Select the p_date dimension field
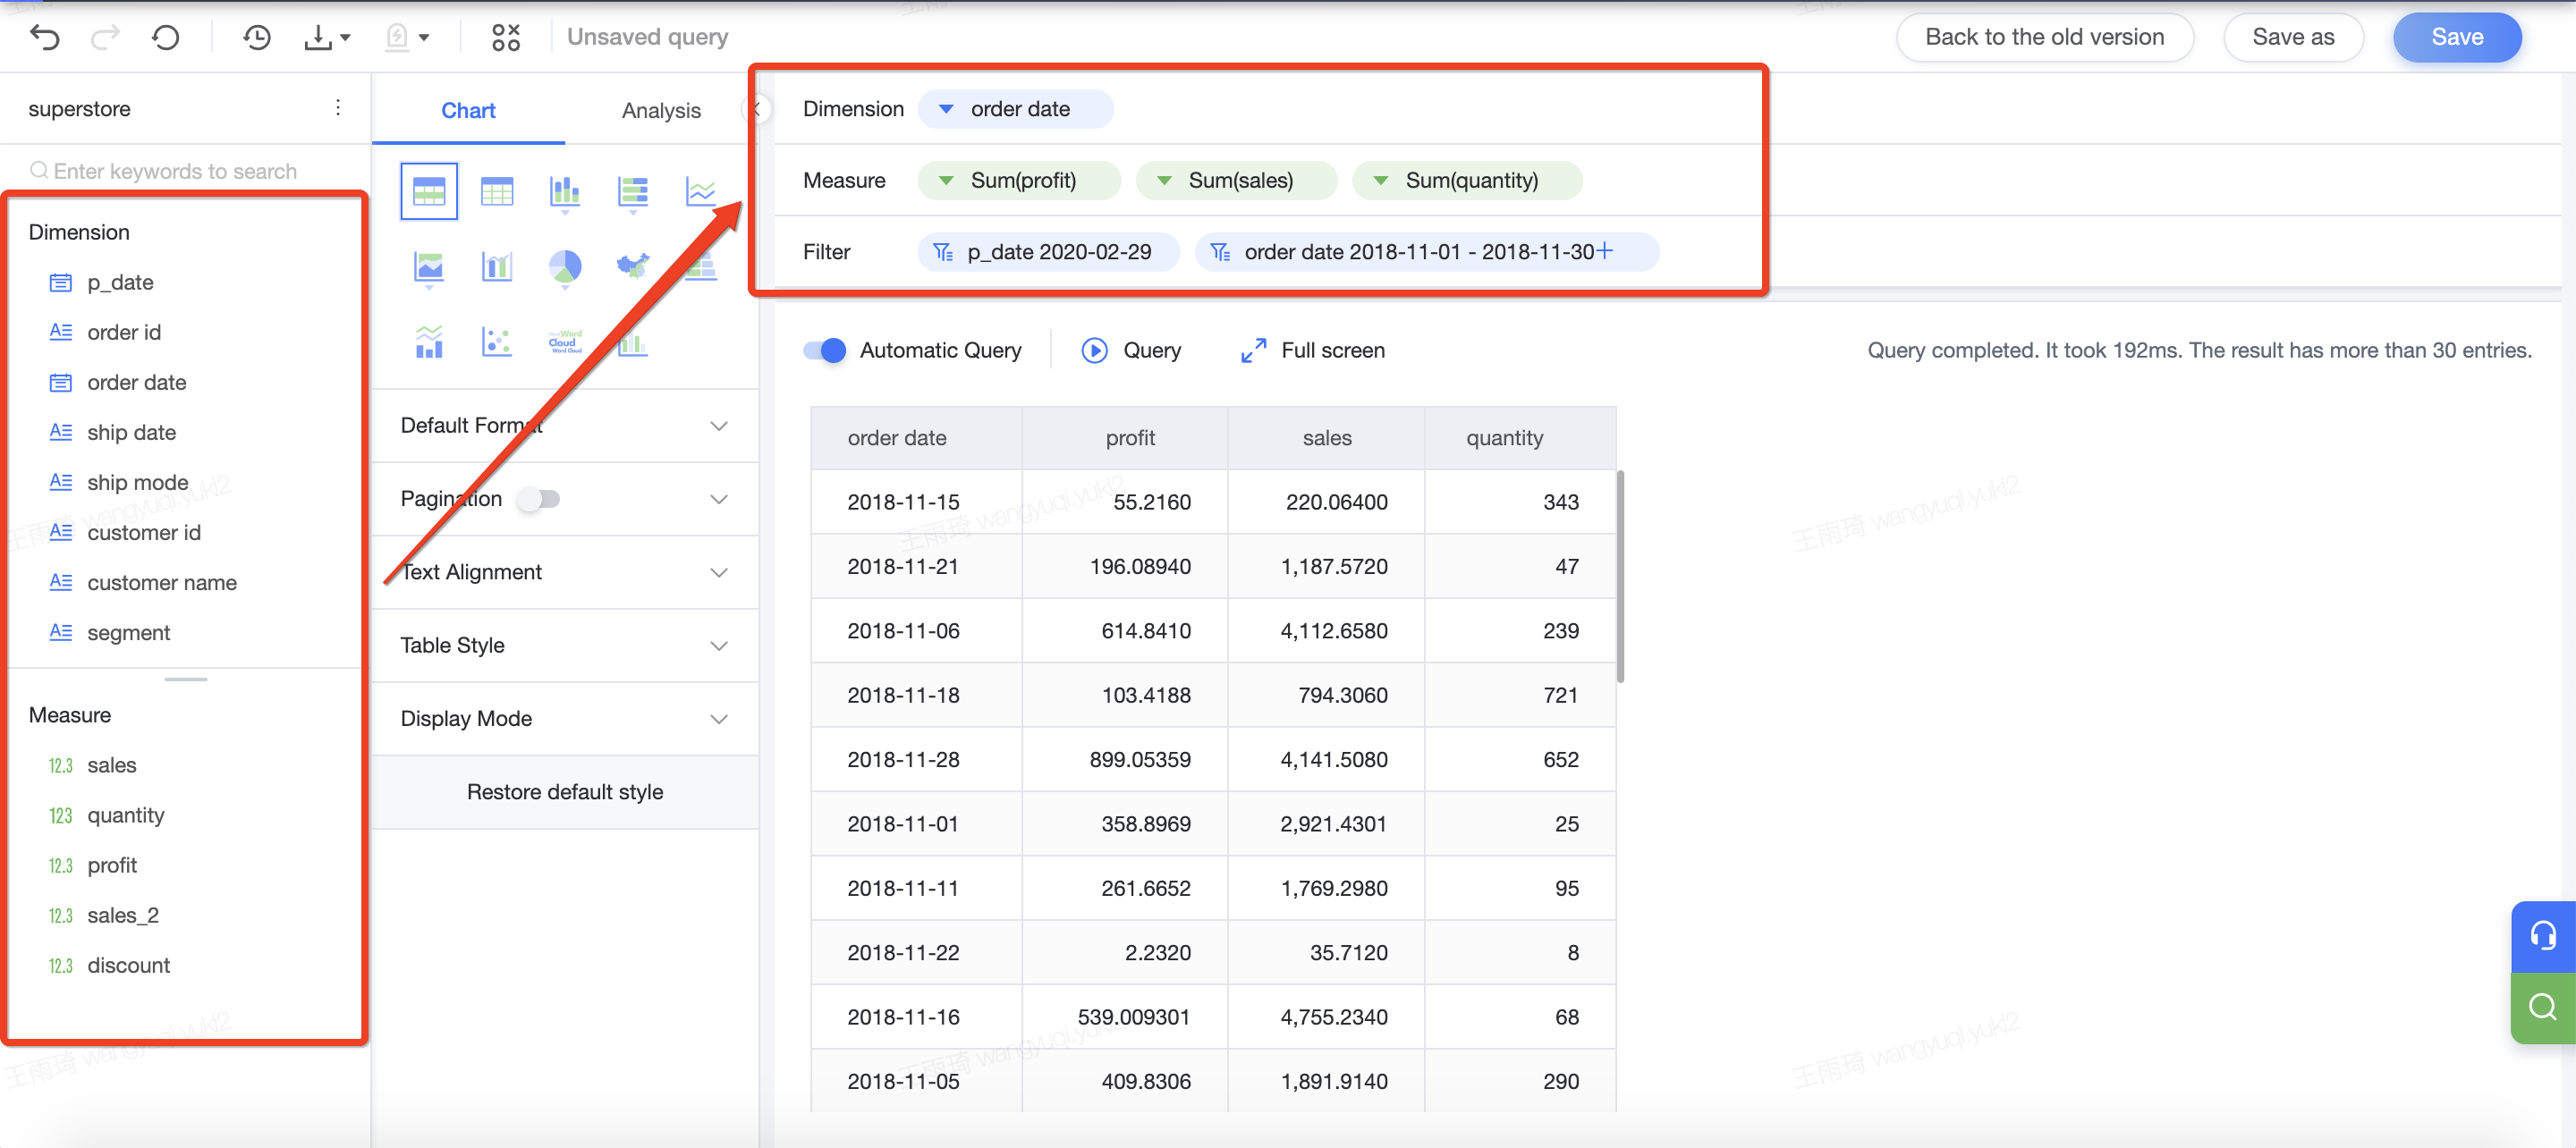 point(120,282)
